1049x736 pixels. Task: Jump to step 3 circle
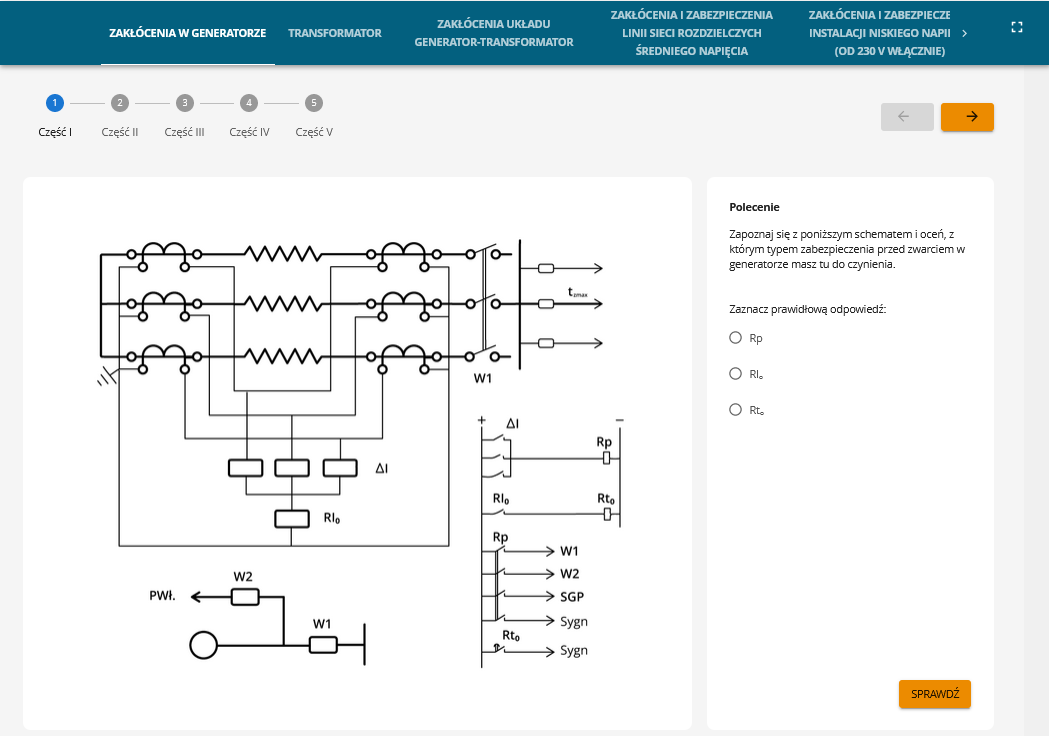[184, 103]
